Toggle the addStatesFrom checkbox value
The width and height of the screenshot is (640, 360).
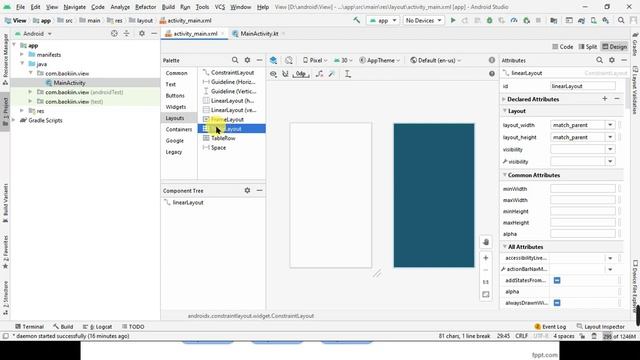coord(557,280)
